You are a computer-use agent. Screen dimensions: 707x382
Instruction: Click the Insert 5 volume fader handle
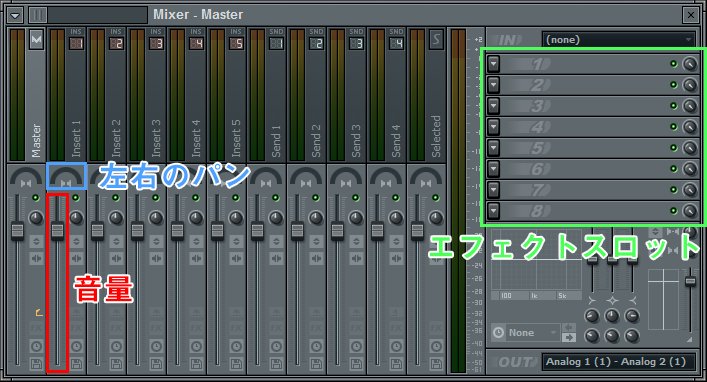(217, 231)
